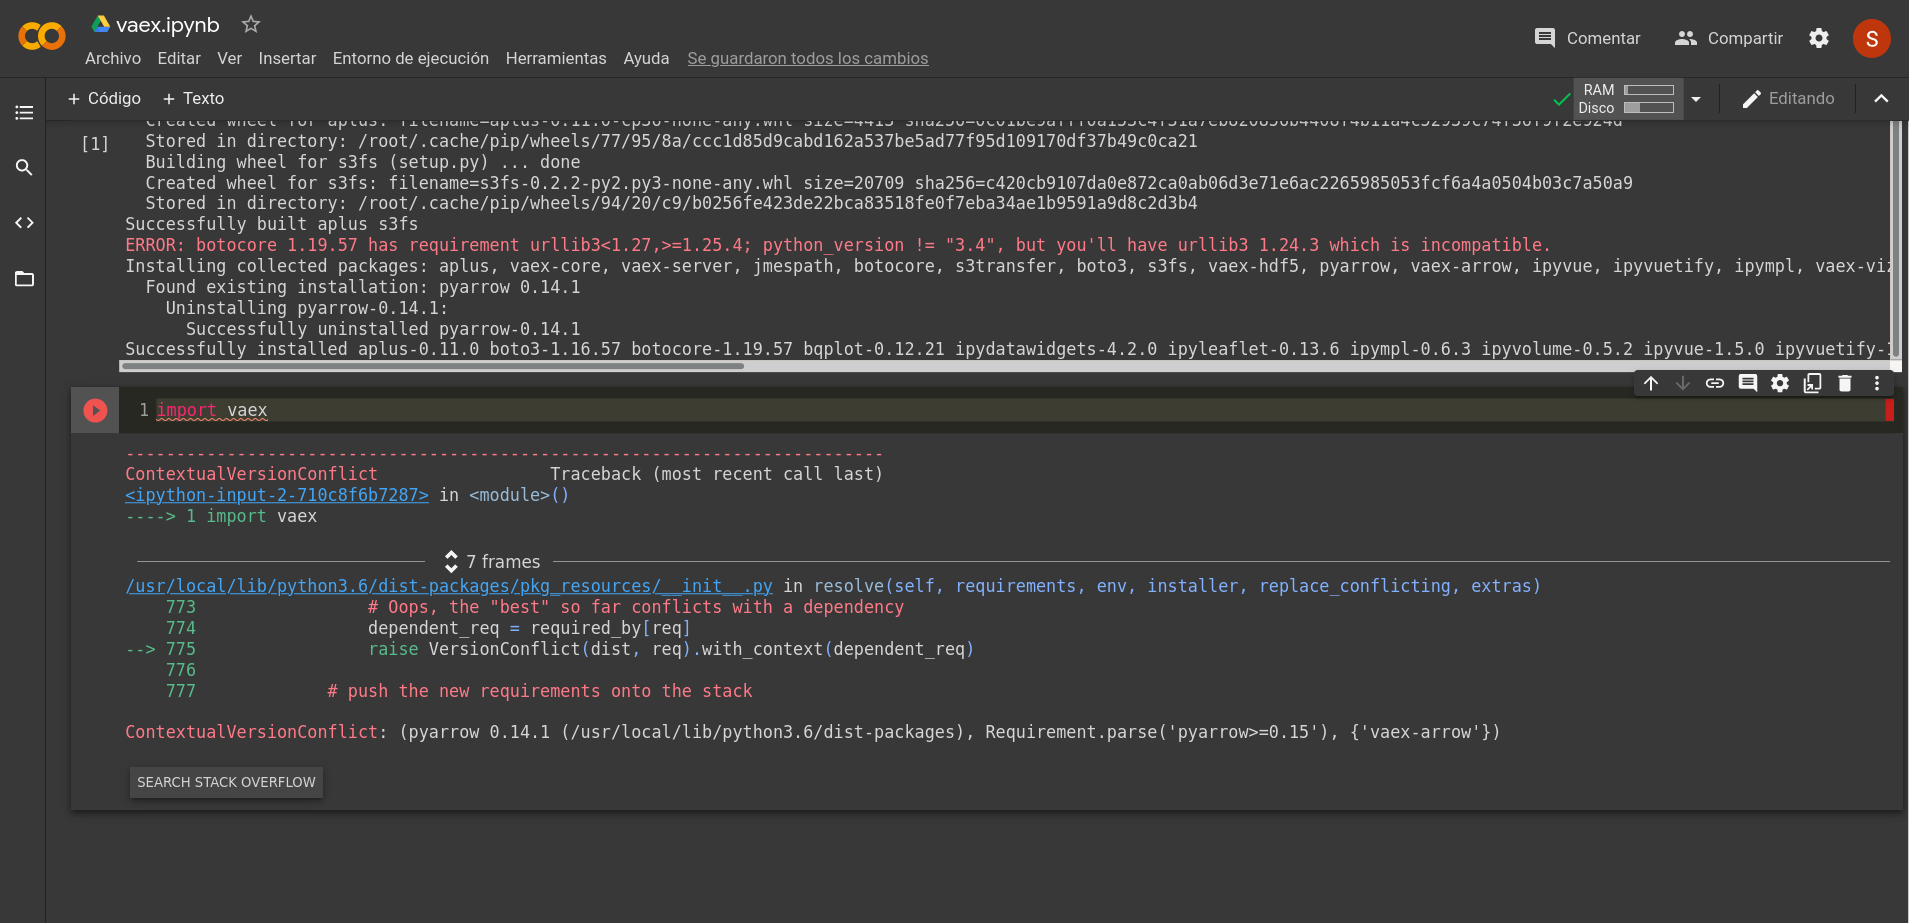1909x923 pixels.
Task: Click the Compartir button
Action: point(1729,38)
